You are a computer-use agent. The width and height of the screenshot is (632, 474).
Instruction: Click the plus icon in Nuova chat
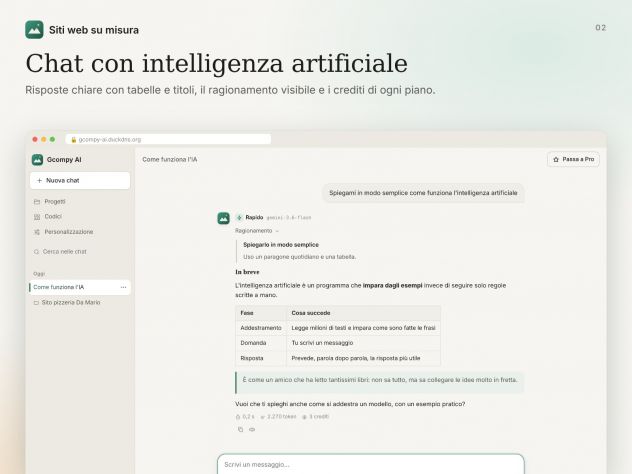39,181
